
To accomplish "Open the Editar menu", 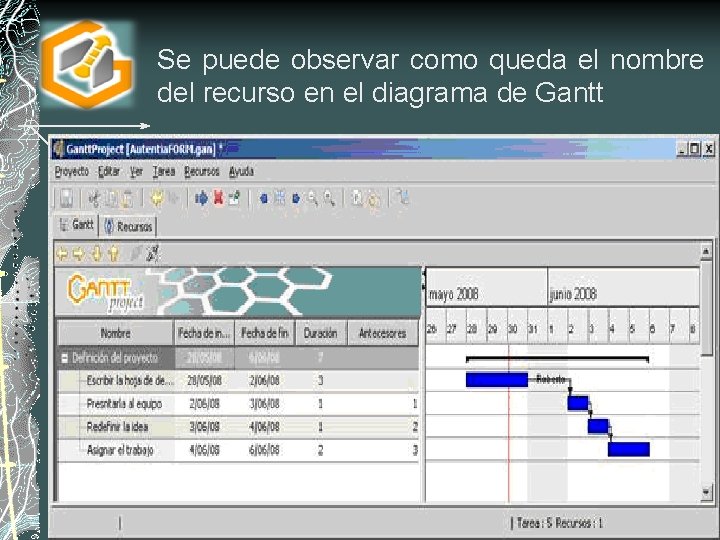I will tap(109, 172).
